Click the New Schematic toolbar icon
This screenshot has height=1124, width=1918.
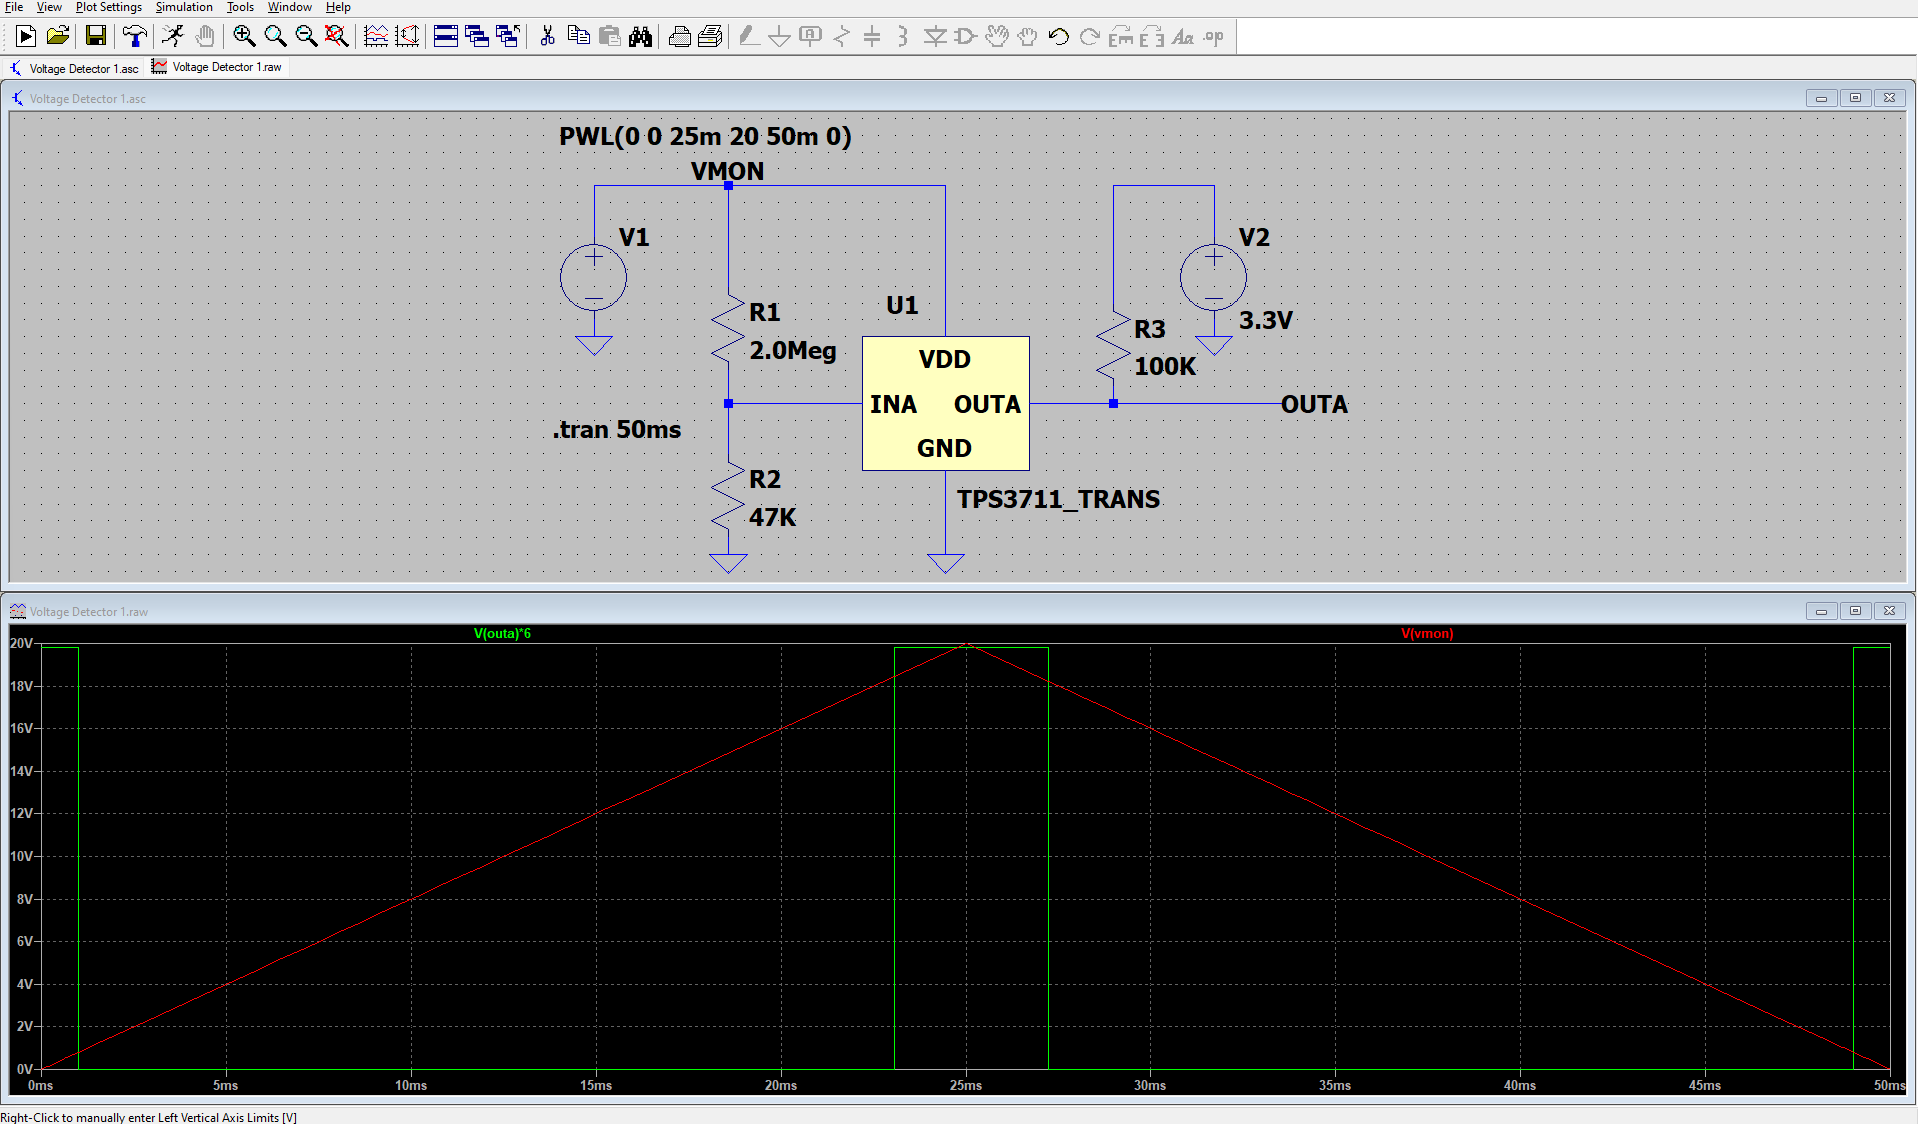(26, 37)
